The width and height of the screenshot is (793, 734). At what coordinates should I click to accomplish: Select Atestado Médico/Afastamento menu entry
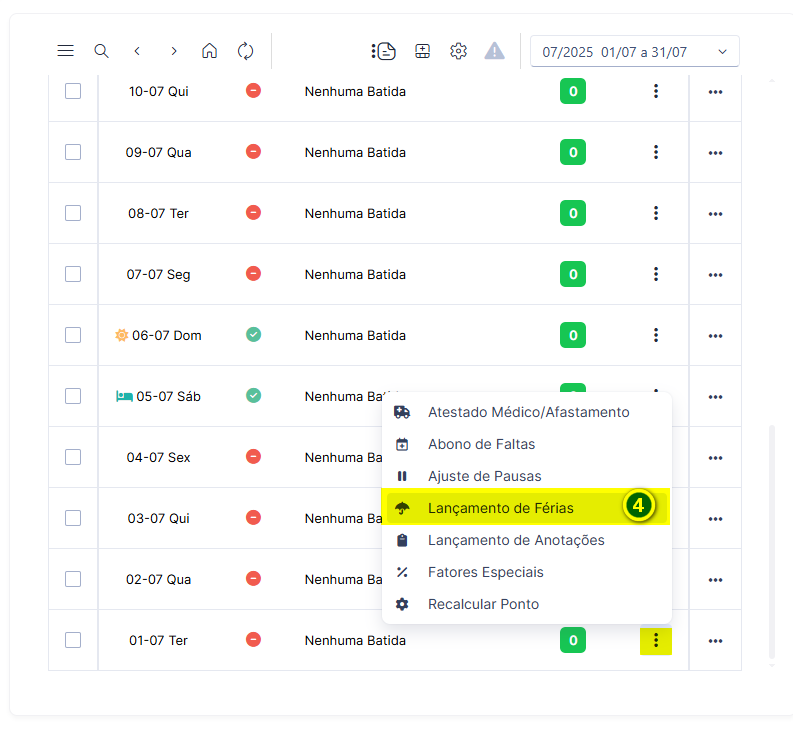[526, 412]
